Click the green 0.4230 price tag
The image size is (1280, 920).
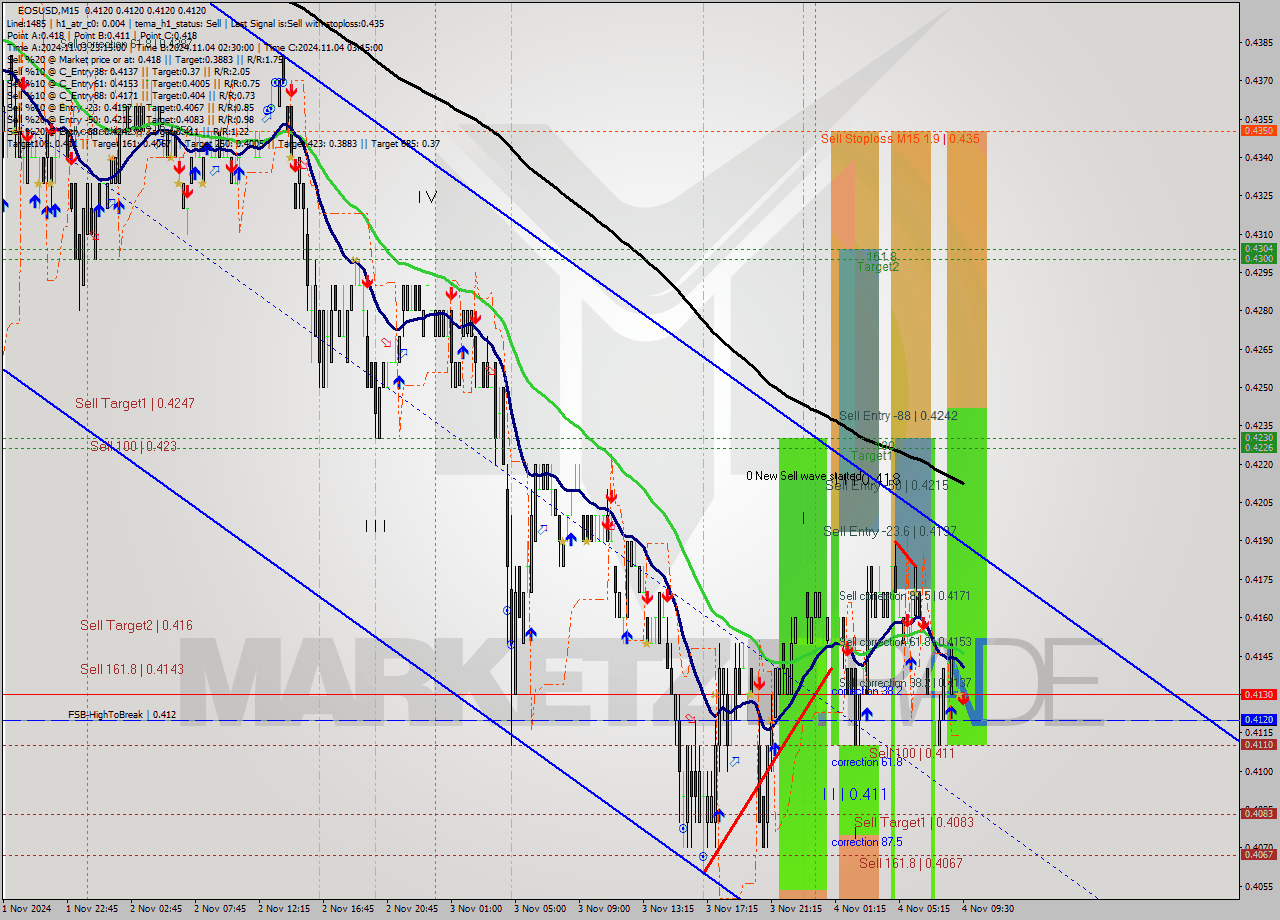[x=1257, y=437]
